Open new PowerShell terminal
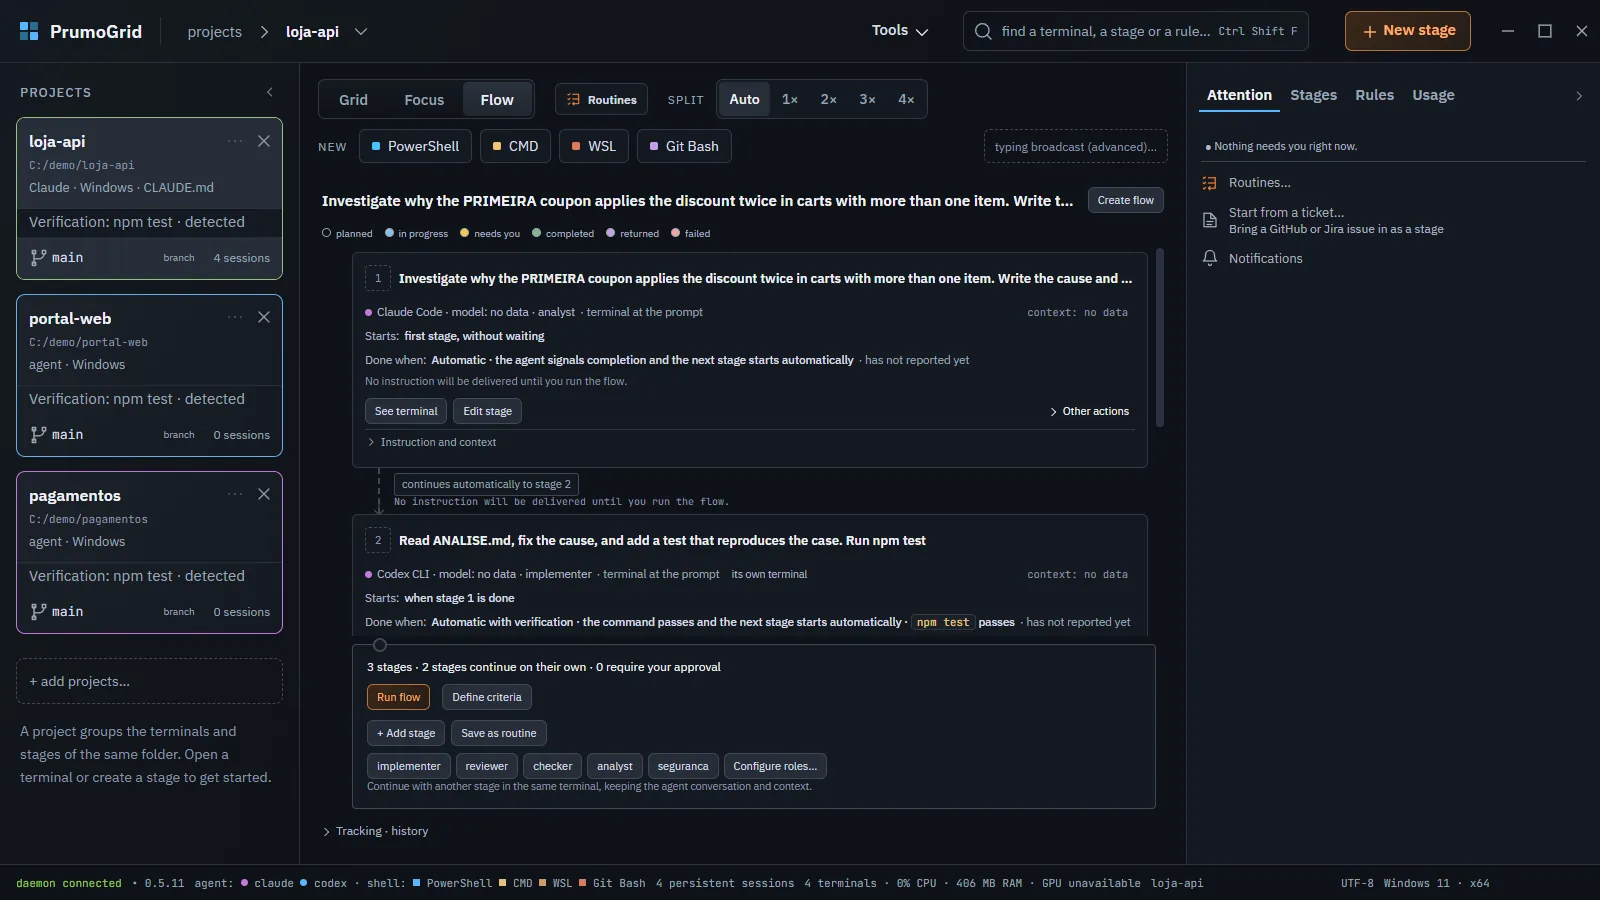This screenshot has height=900, width=1600. 414,146
